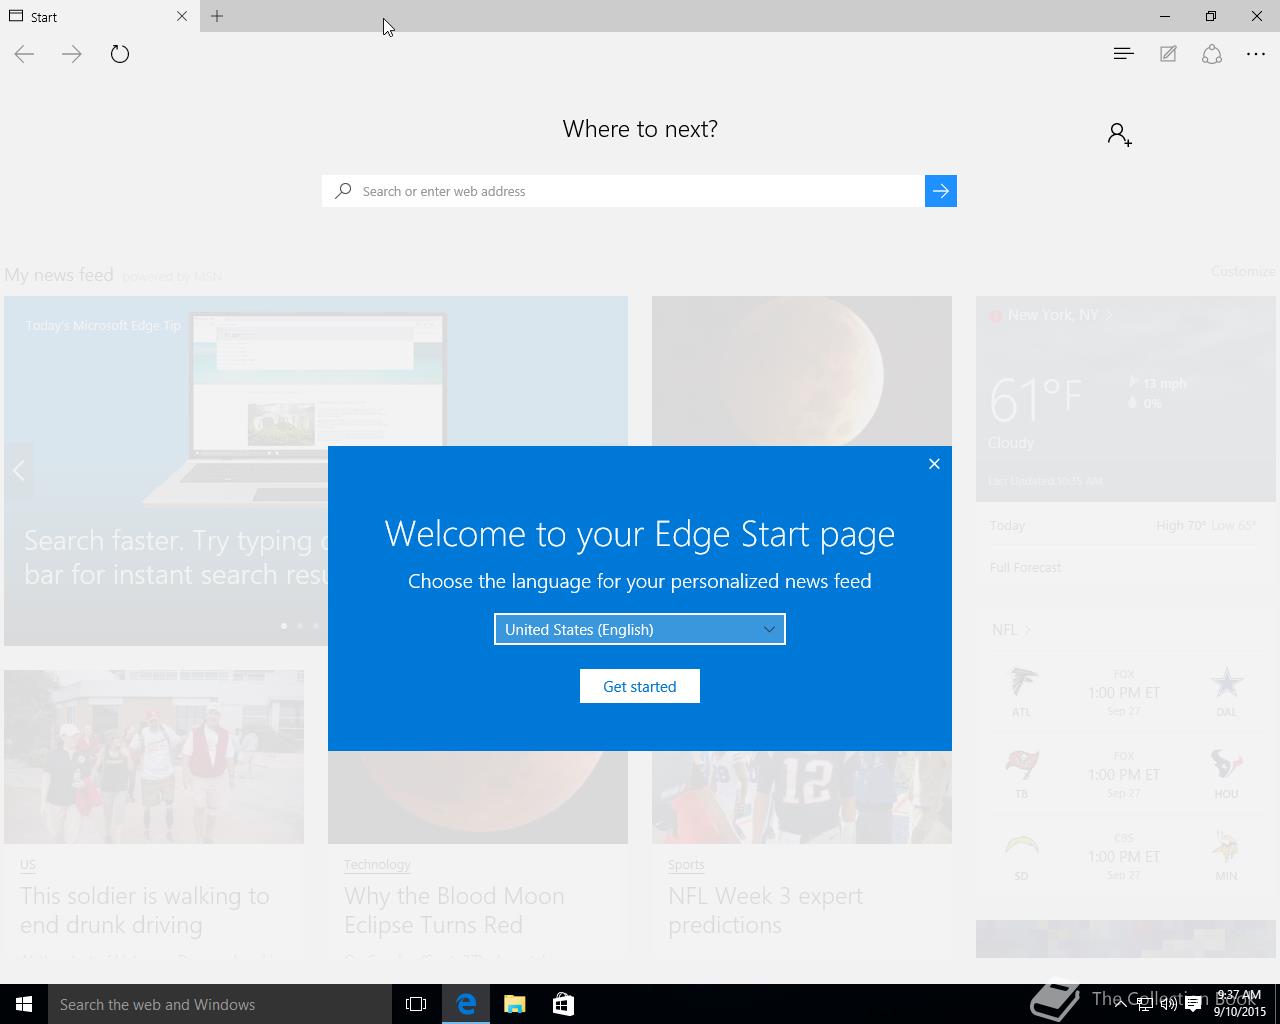Viewport: 1280px width, 1024px height.
Task: Open the Store from the taskbar
Action: point(563,1004)
